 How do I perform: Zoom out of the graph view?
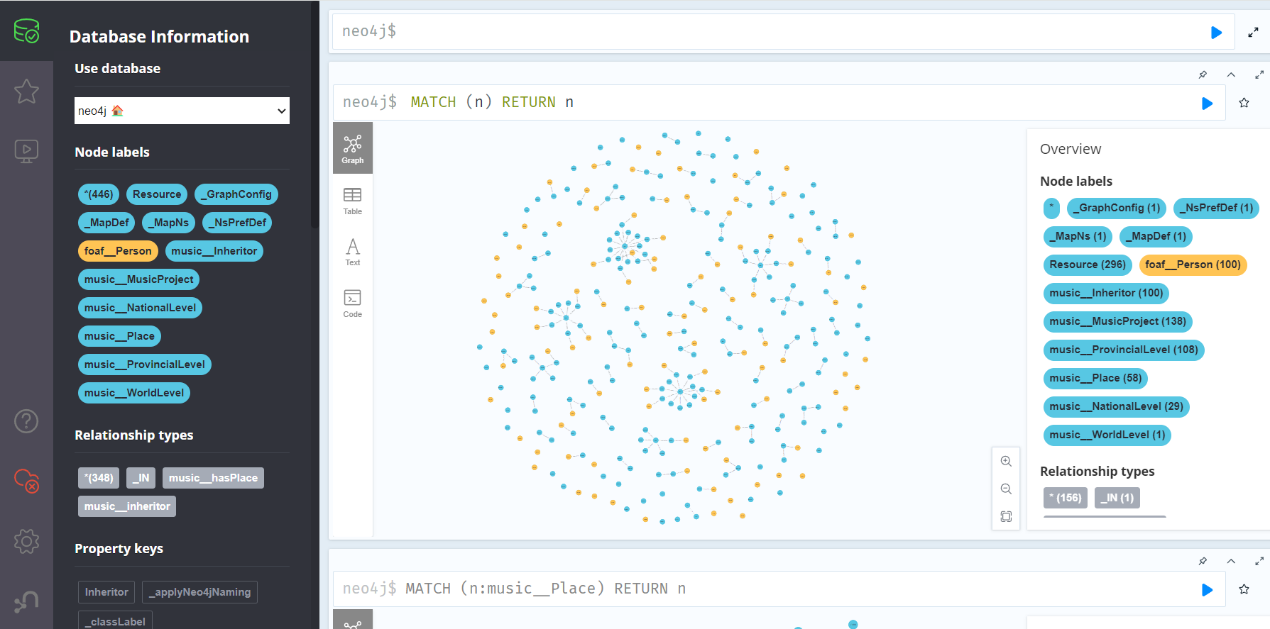pyautogui.click(x=1006, y=489)
